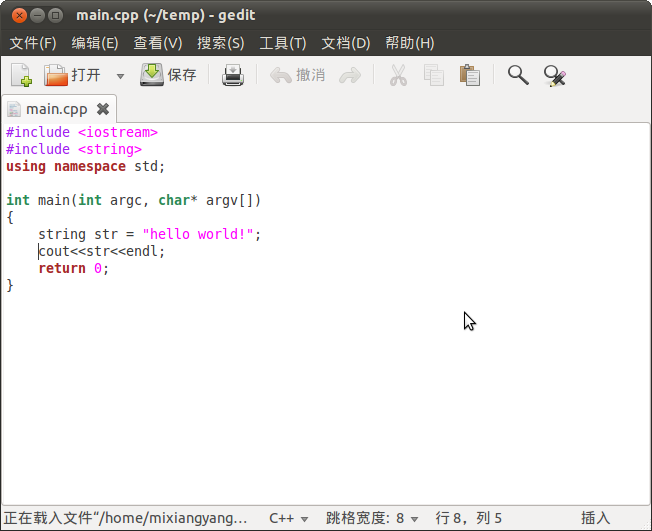This screenshot has height=531, width=652.
Task: Click on #include <string> line
Action: [x=74, y=149]
